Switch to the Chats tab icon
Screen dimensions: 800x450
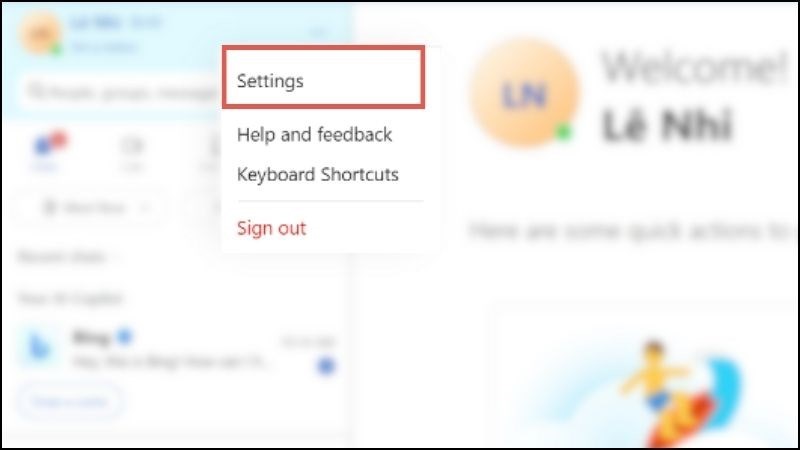[x=47, y=152]
